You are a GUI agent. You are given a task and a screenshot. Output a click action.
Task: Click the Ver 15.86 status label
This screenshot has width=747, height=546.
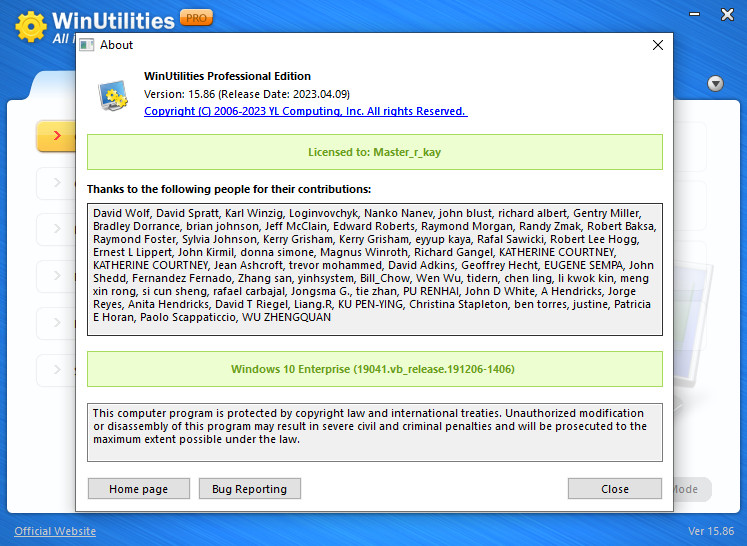[711, 531]
